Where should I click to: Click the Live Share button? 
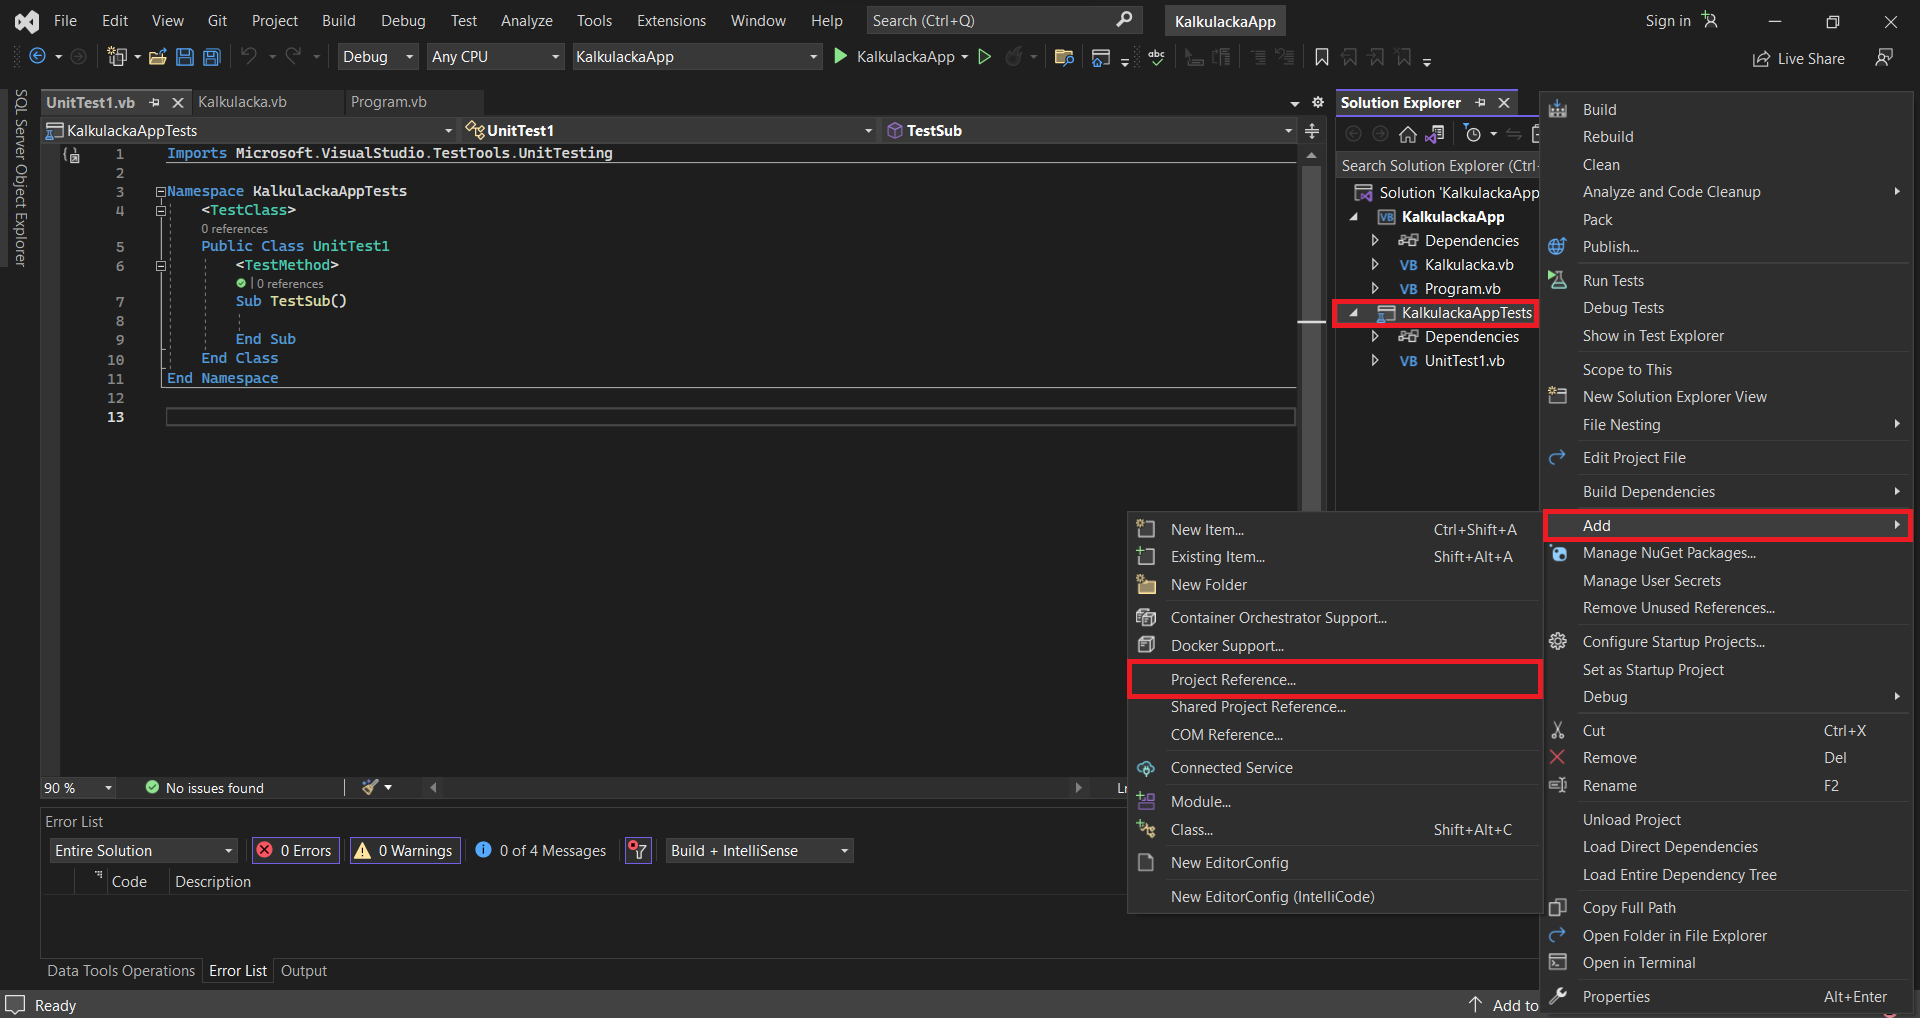[1799, 59]
